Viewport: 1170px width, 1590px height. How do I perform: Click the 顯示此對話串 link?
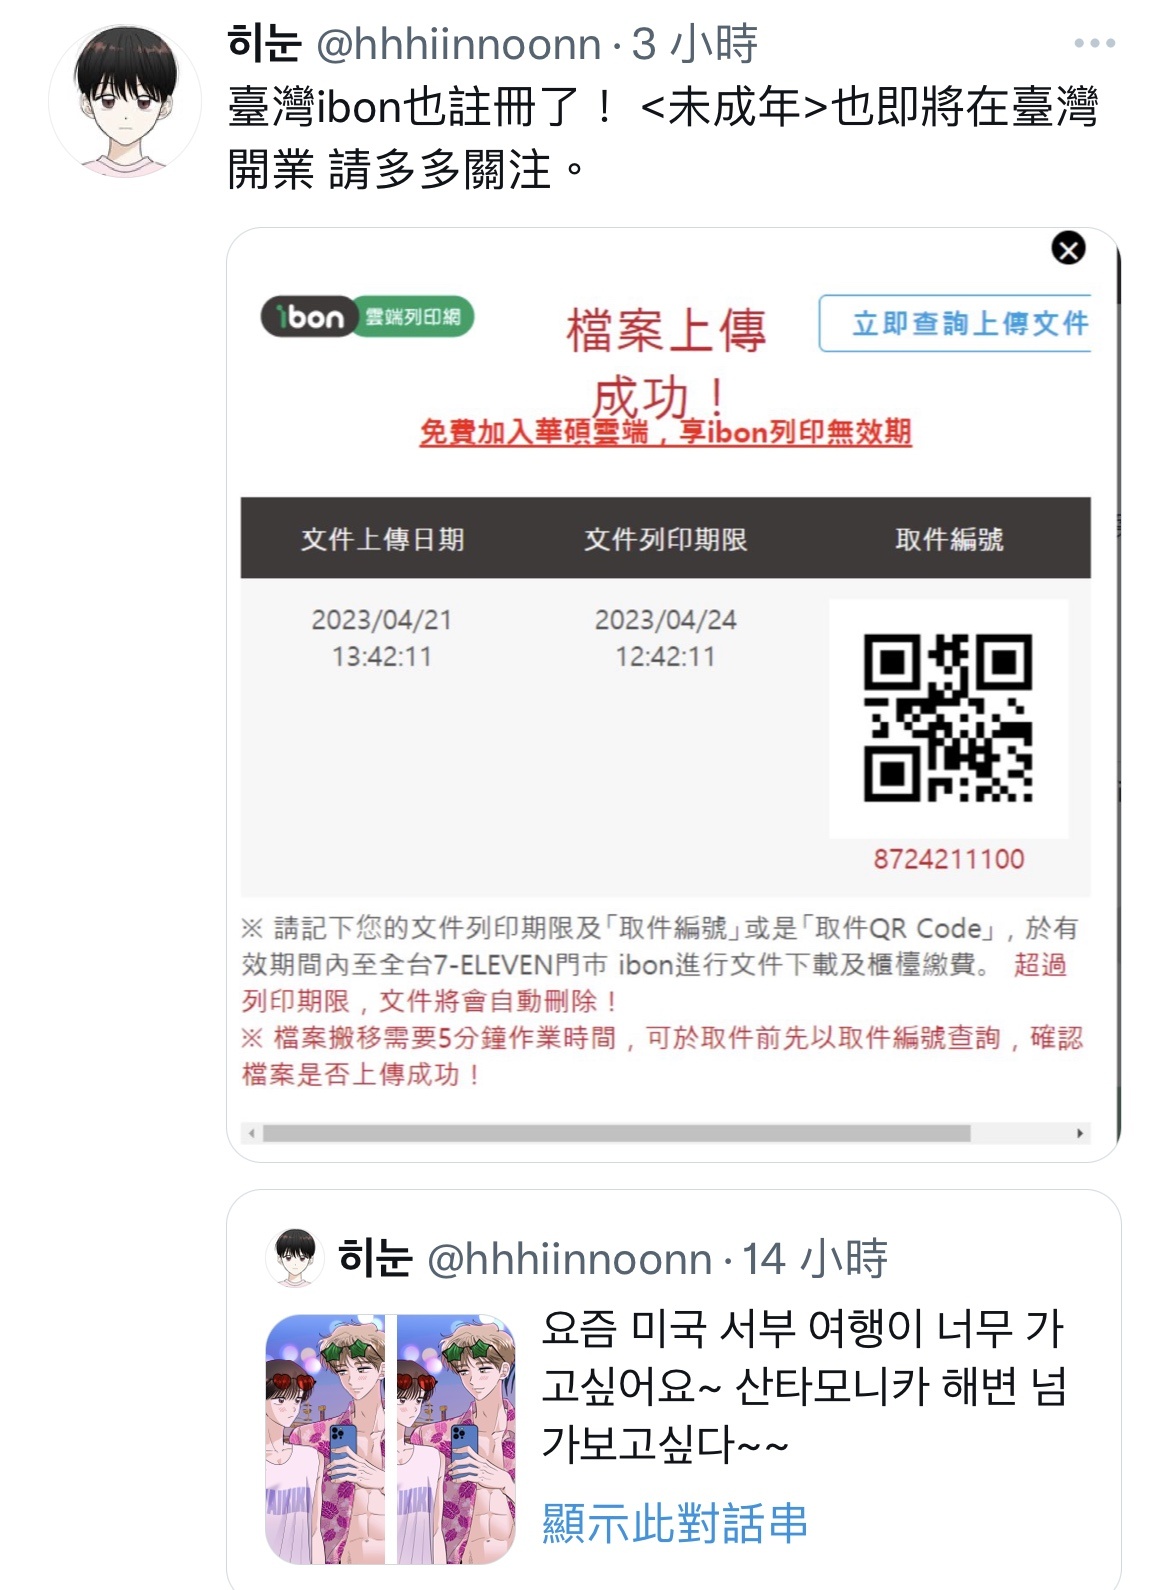pyautogui.click(x=674, y=1523)
